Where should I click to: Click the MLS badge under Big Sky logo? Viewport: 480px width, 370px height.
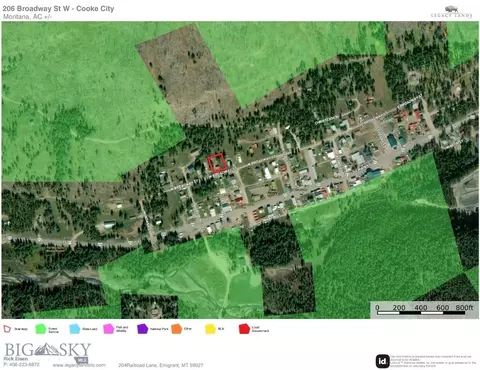coord(82,360)
